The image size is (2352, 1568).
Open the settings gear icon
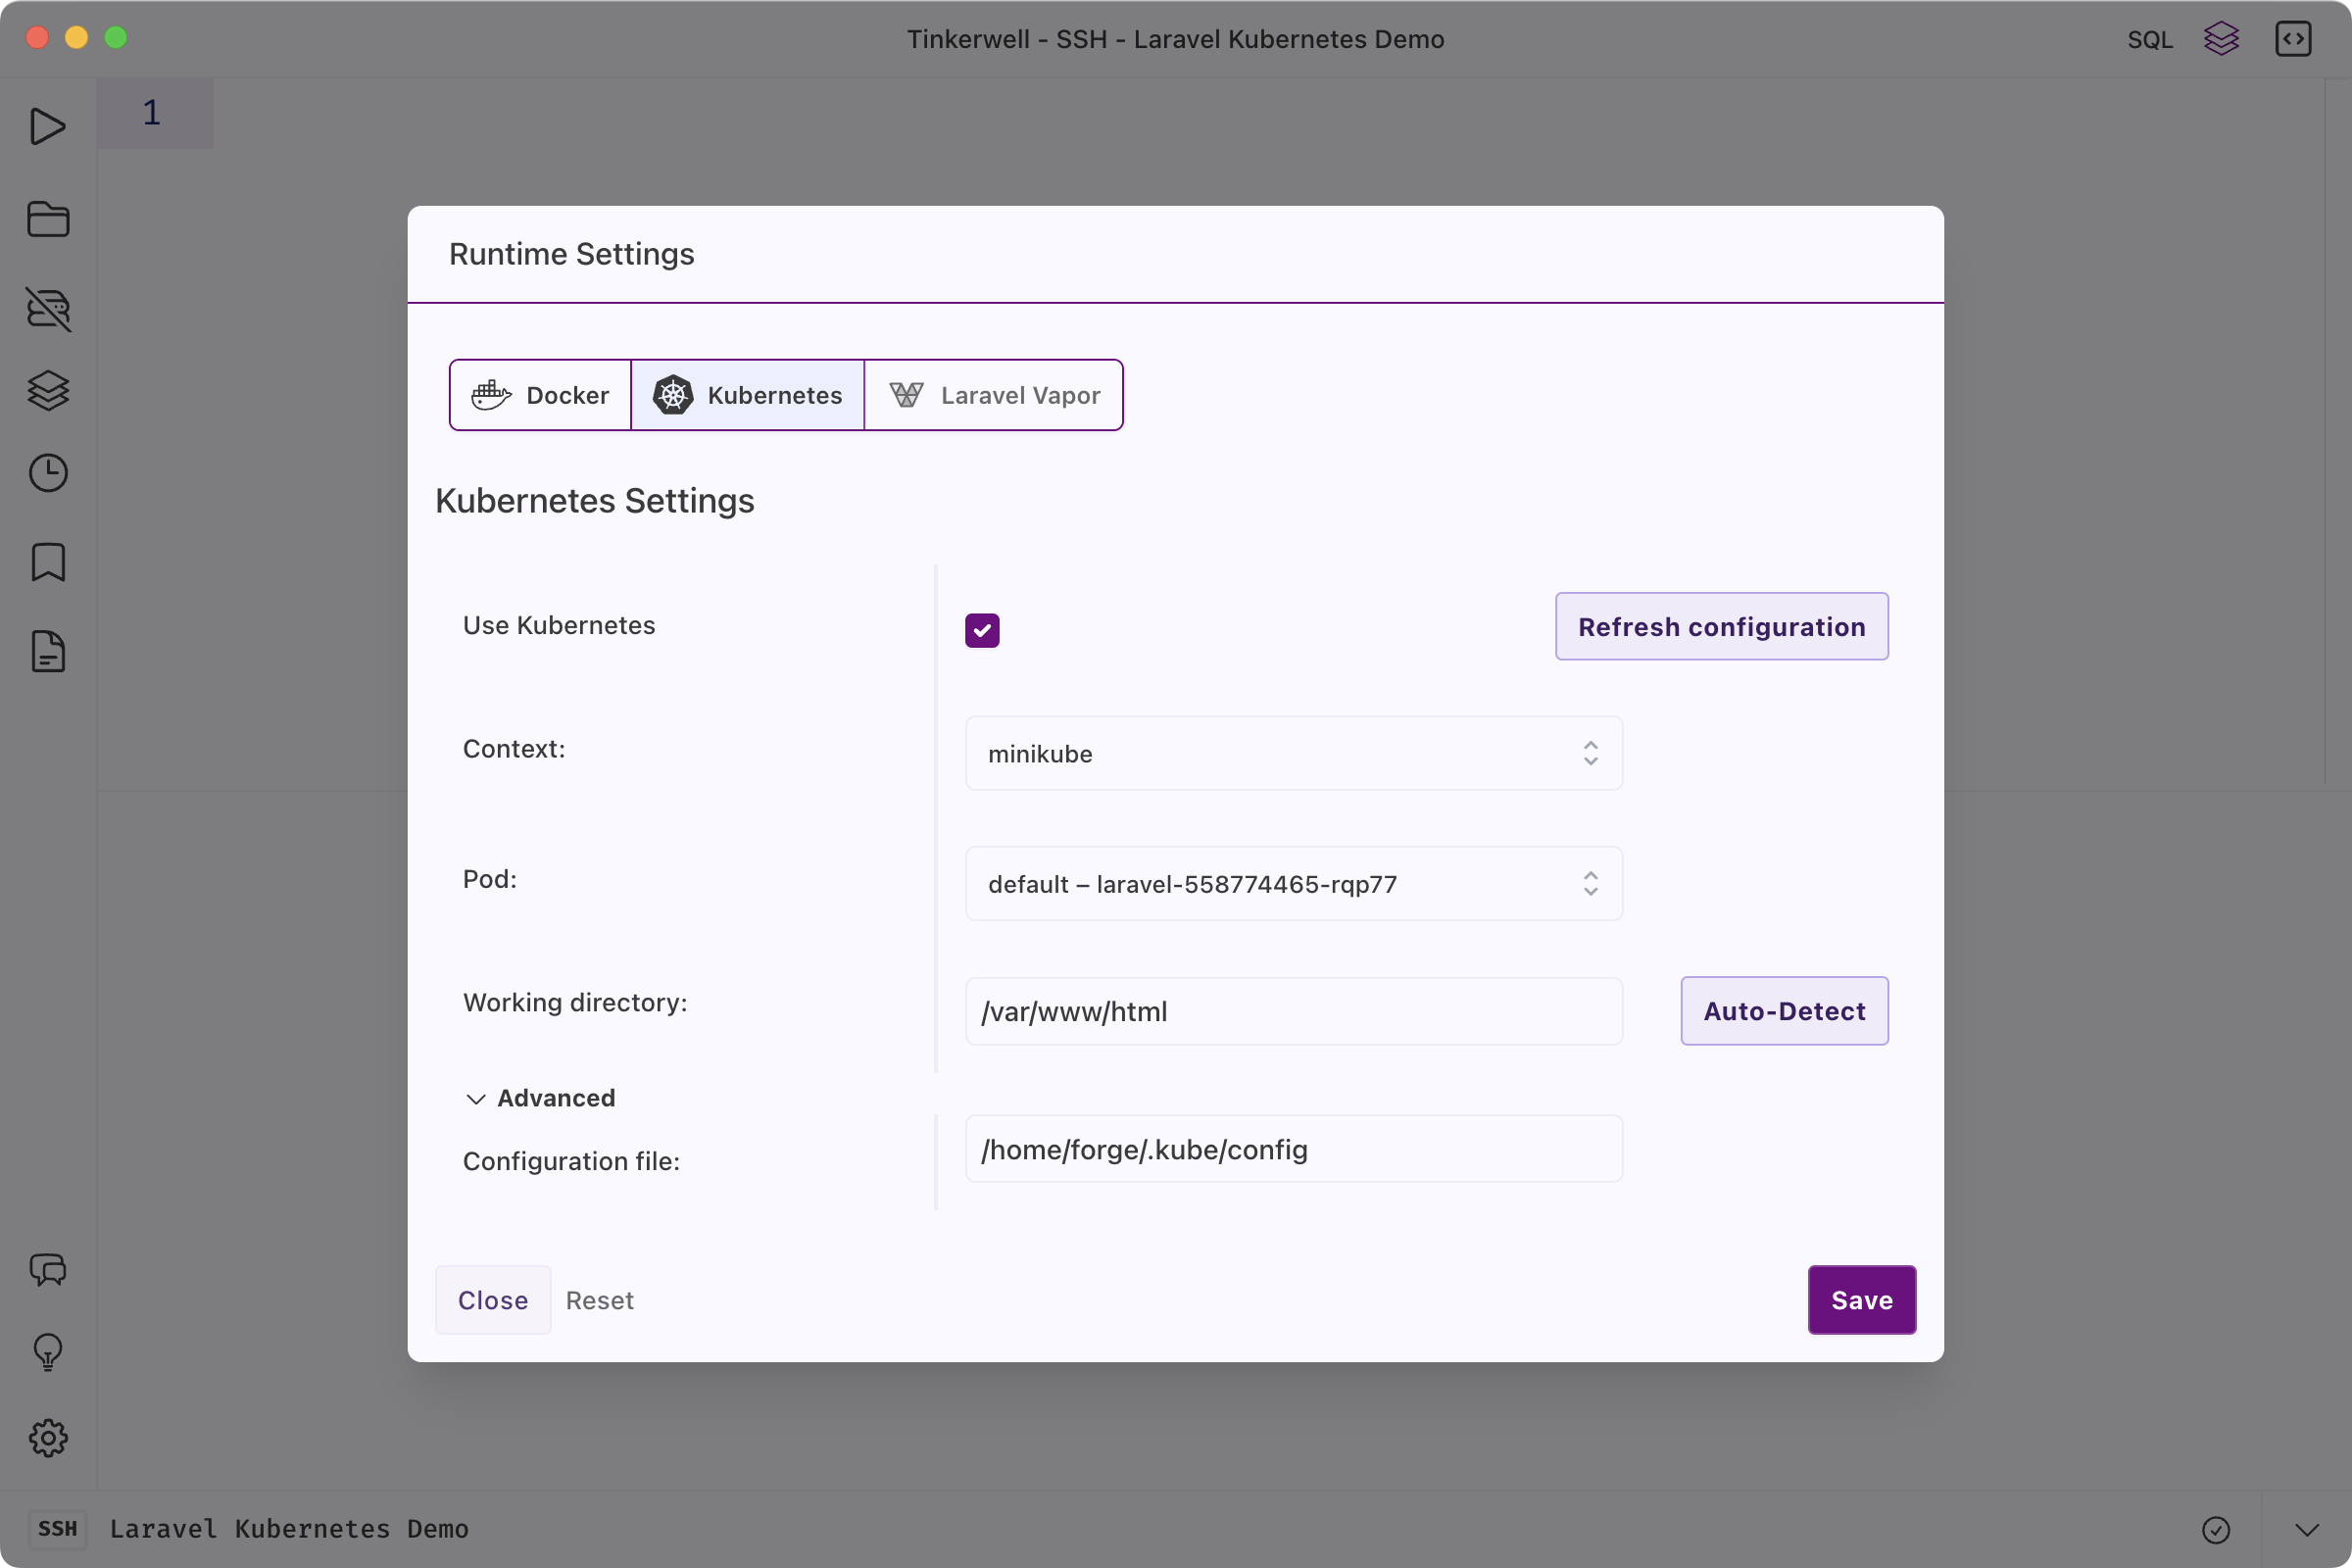48,1438
